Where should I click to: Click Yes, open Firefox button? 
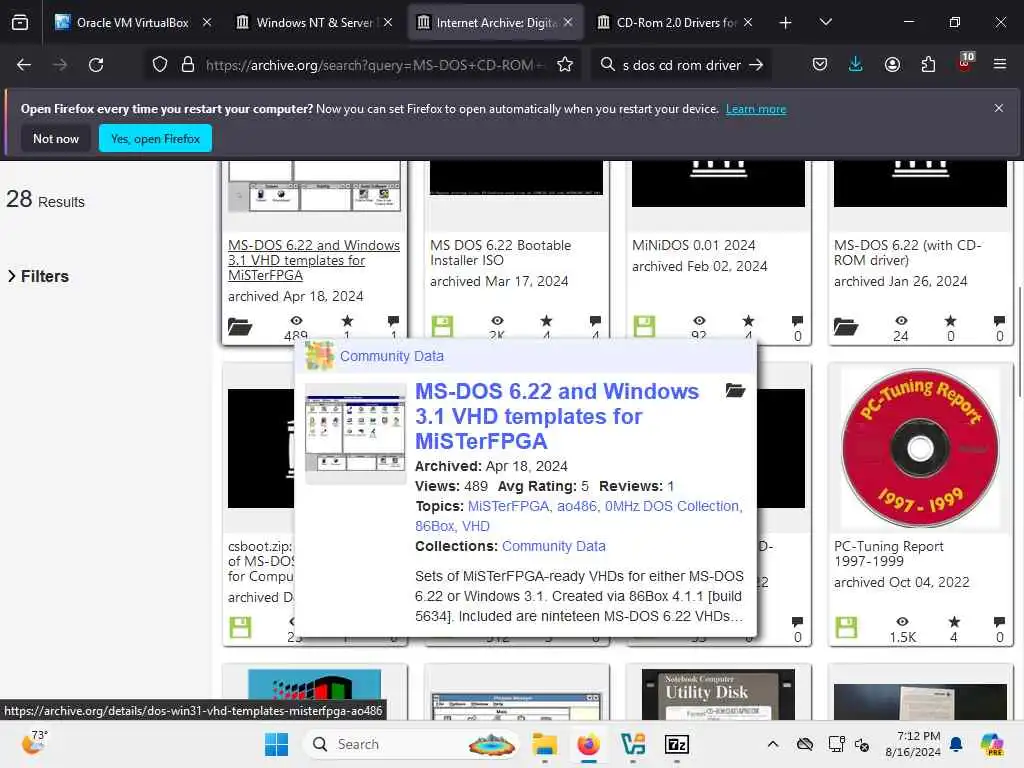point(155,138)
